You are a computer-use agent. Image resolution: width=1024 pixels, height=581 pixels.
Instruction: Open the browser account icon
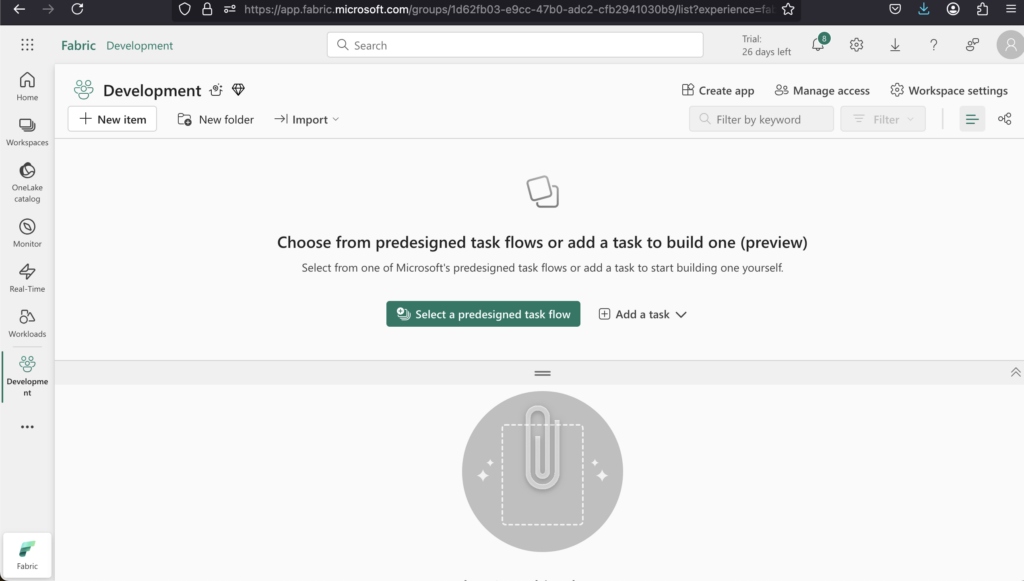coord(953,9)
